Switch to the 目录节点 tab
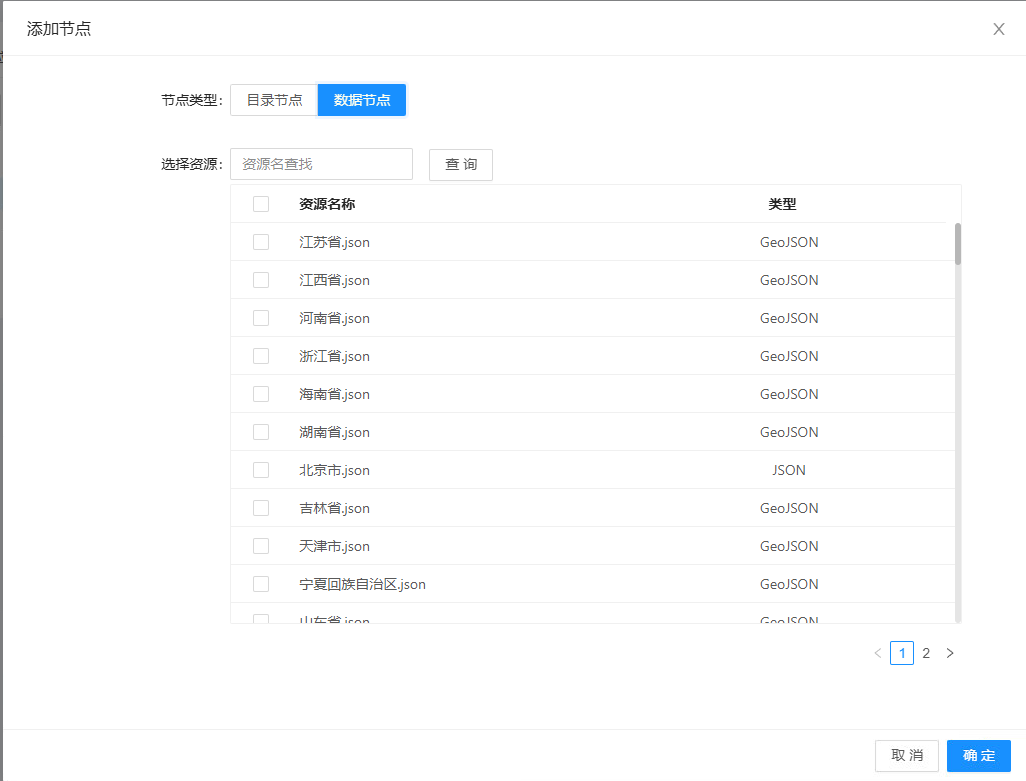 point(274,99)
